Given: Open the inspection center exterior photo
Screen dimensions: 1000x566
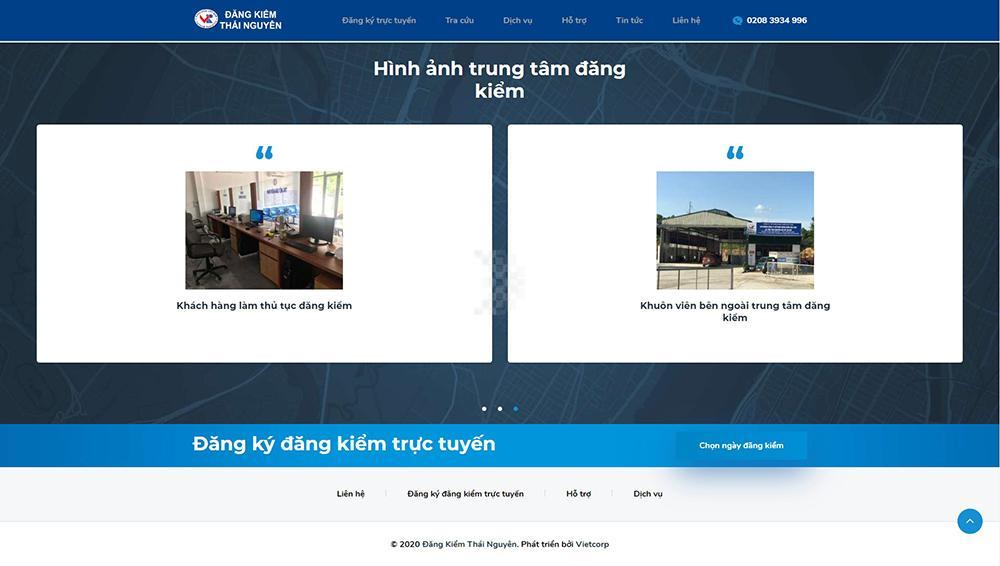Looking at the screenshot, I should click(735, 230).
